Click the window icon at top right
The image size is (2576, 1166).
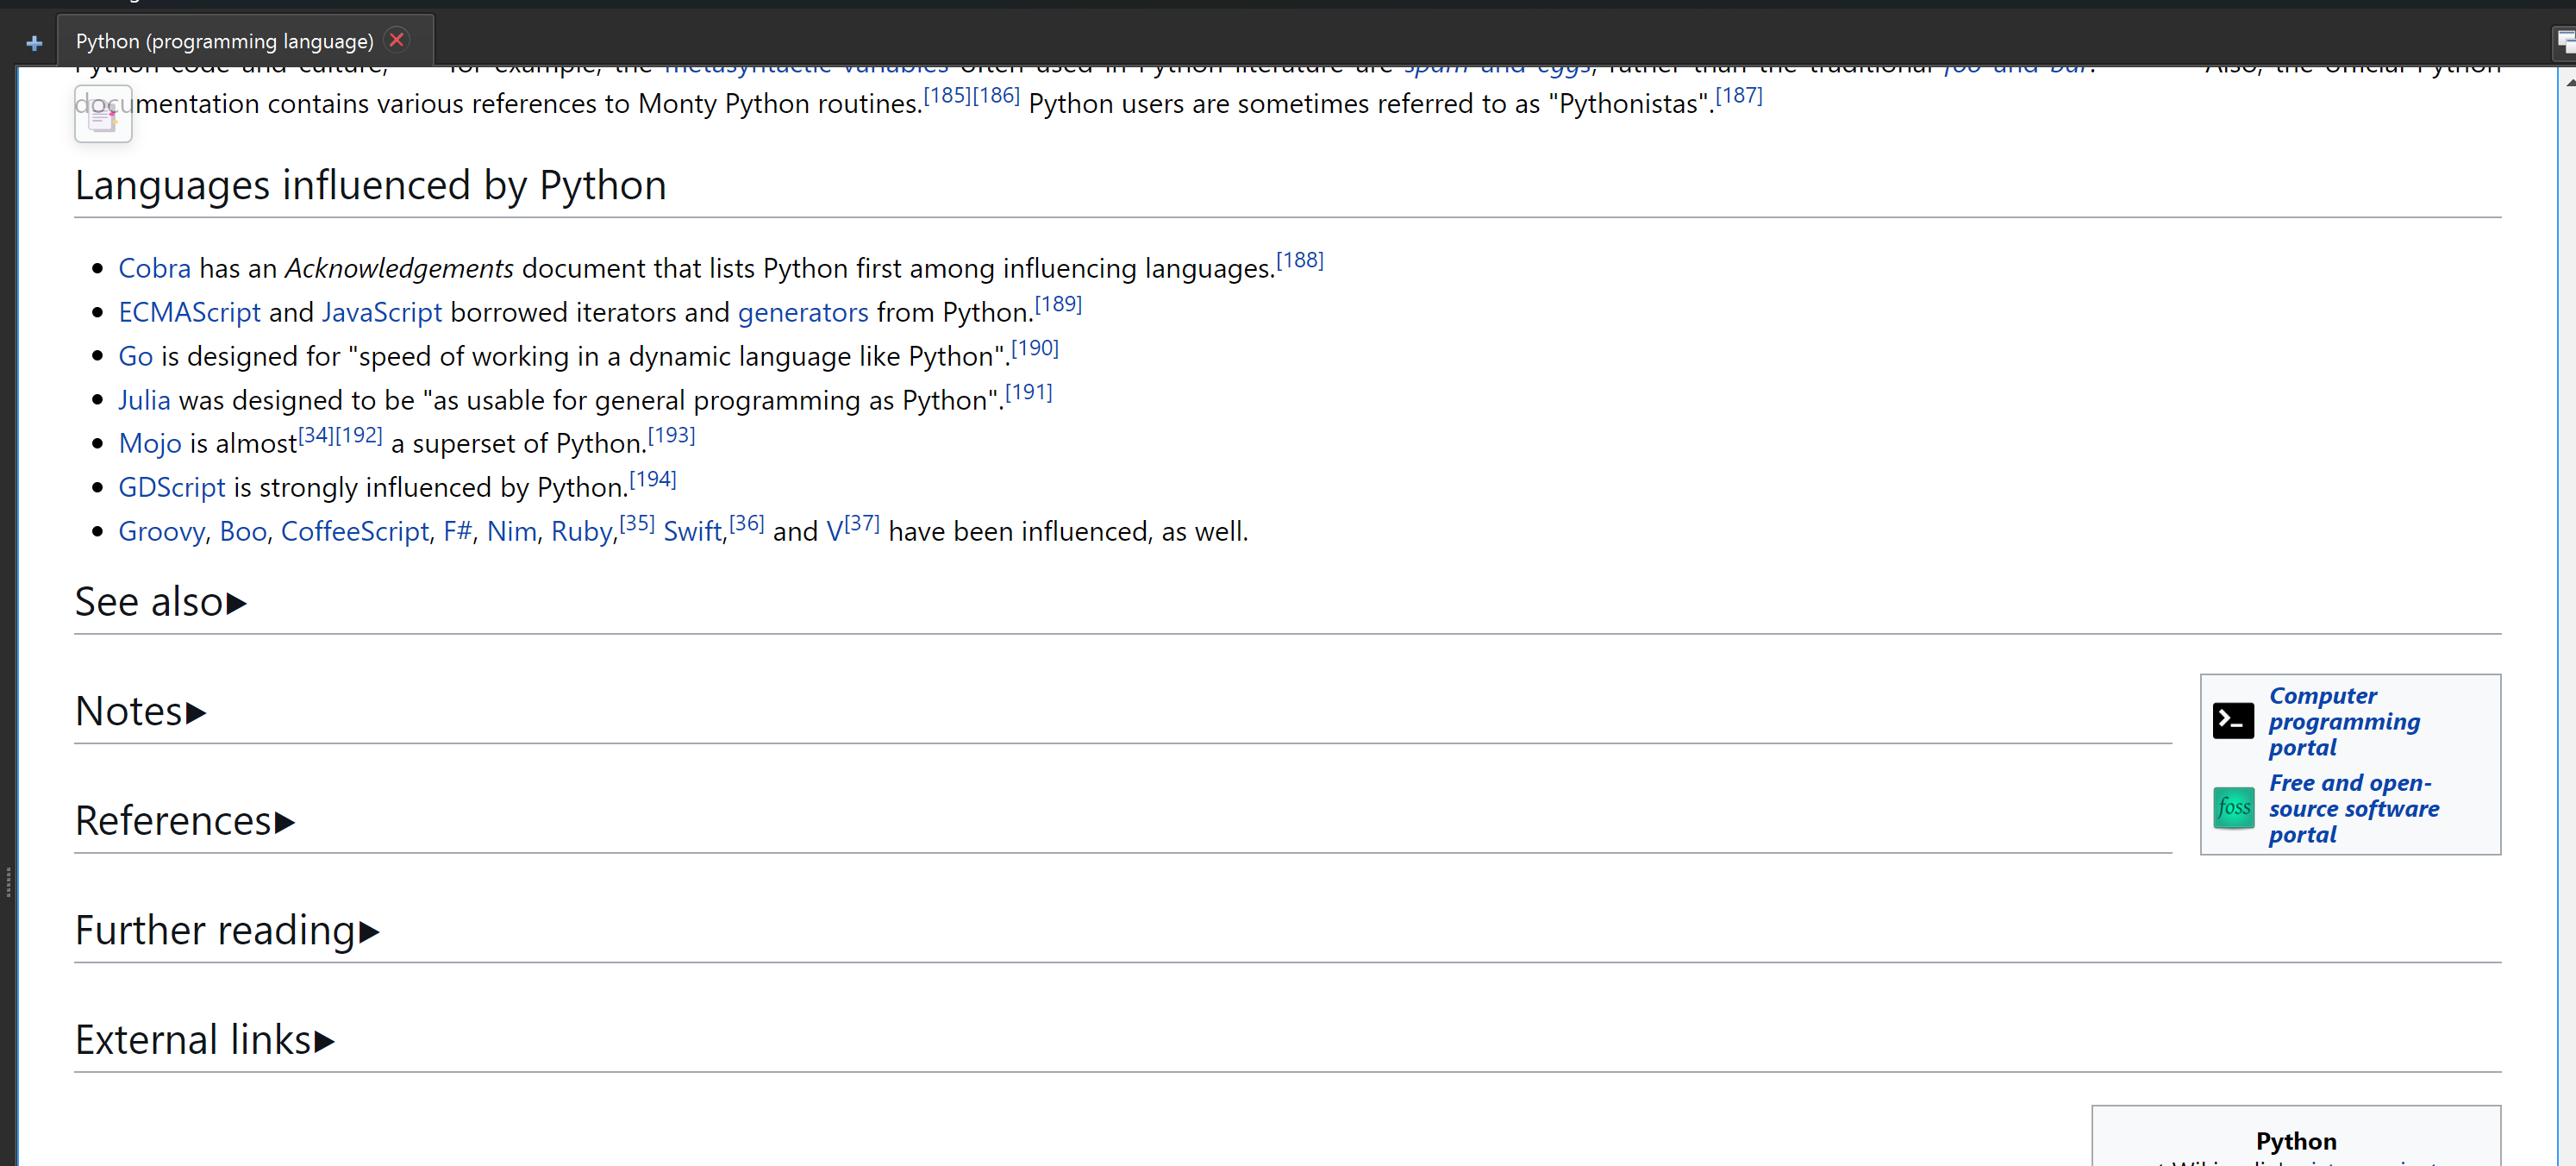[2565, 41]
